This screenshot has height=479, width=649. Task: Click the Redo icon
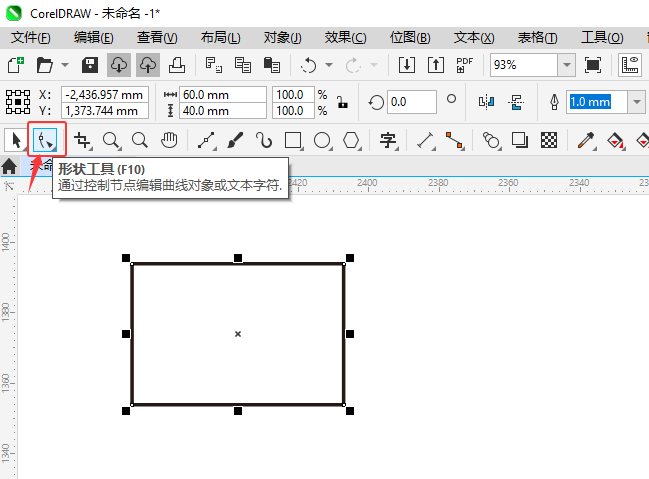(x=353, y=65)
